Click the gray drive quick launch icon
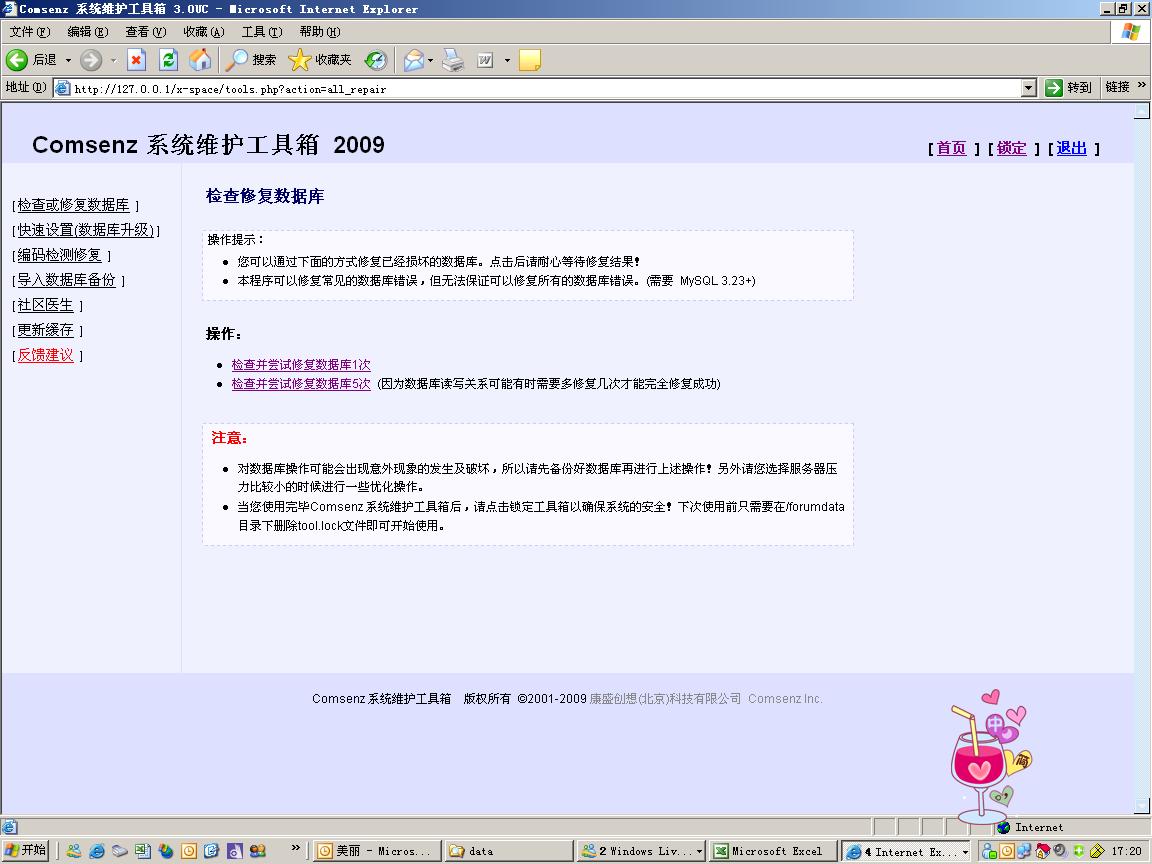 (120, 851)
